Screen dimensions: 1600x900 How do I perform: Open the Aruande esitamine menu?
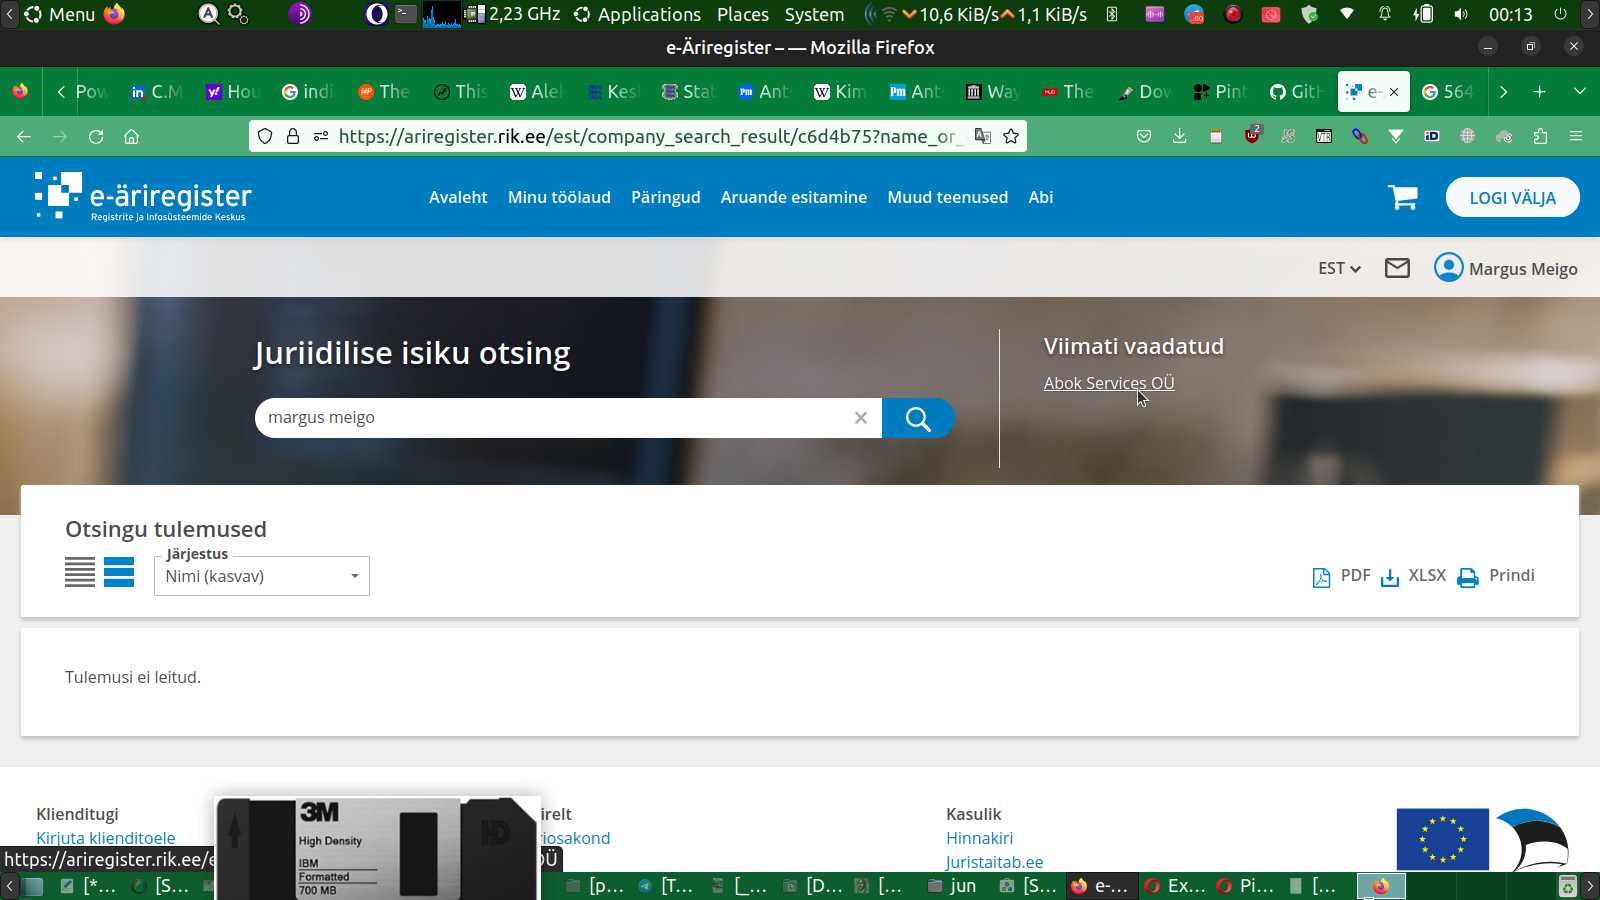[x=794, y=197]
